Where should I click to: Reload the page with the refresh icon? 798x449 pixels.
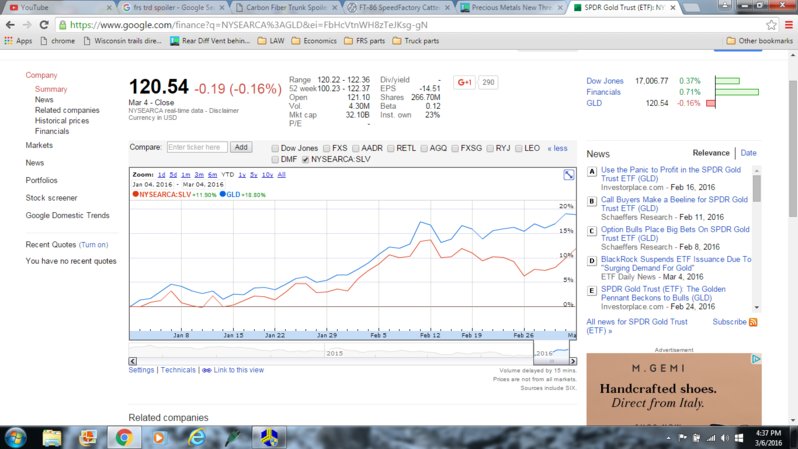(x=44, y=24)
